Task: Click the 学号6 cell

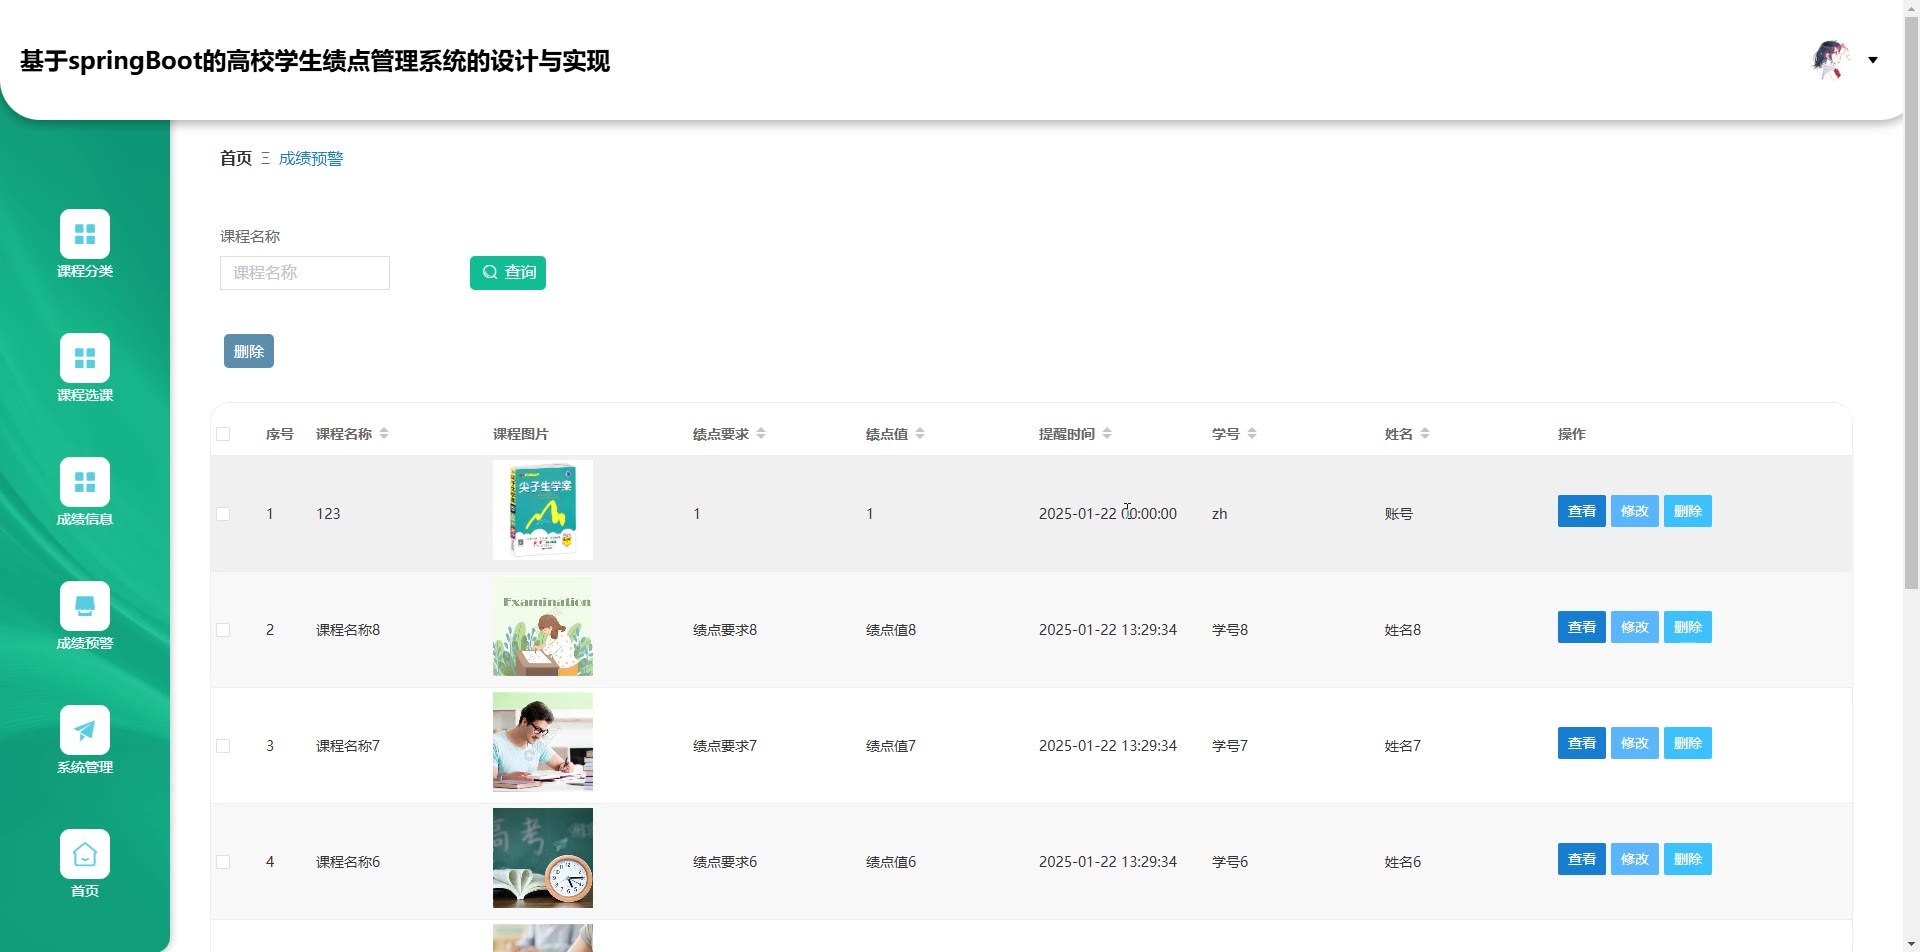Action: point(1230,862)
